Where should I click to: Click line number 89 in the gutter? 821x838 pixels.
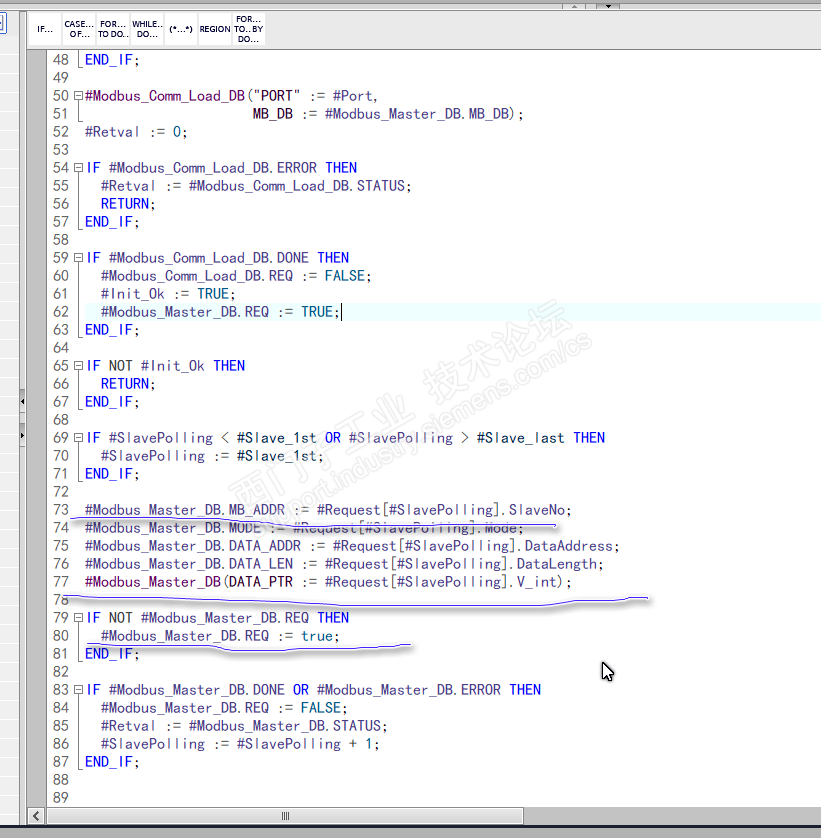coord(60,798)
